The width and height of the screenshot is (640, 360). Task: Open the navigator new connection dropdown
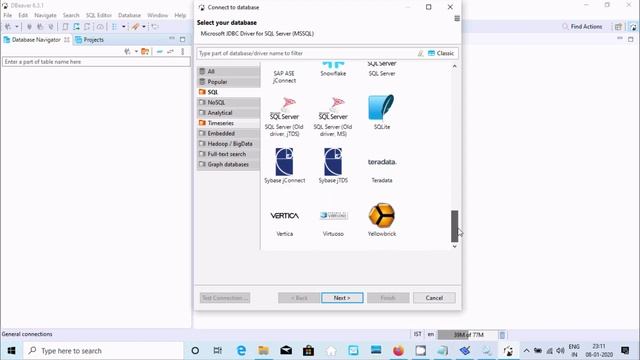(136, 51)
